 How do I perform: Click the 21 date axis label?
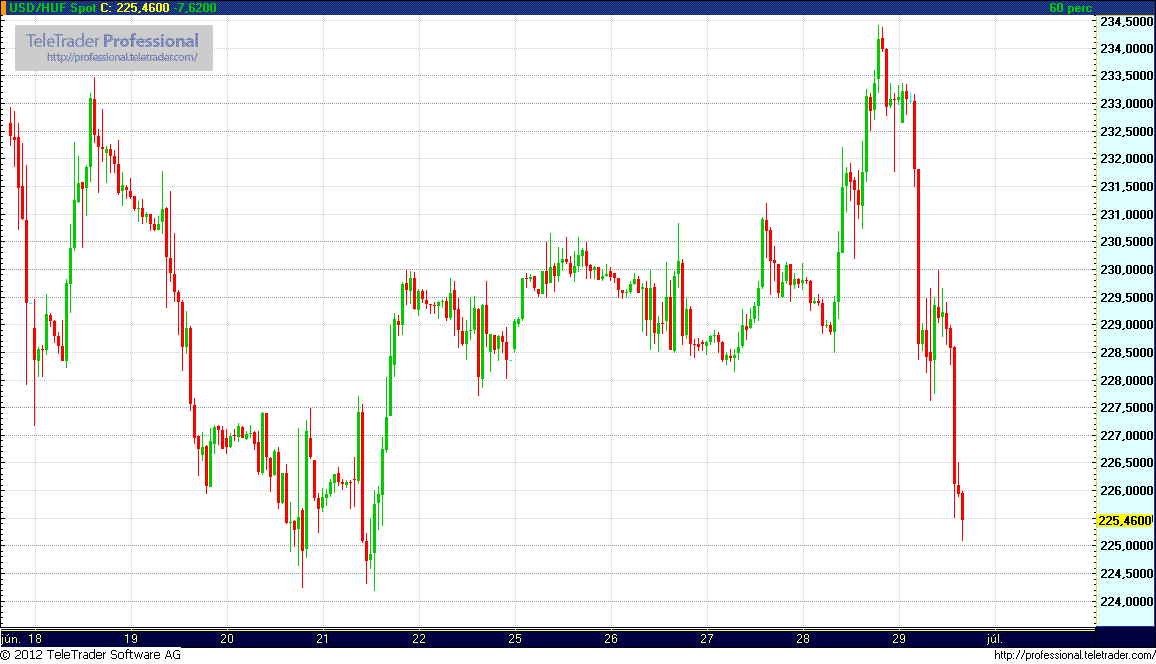tap(323, 639)
